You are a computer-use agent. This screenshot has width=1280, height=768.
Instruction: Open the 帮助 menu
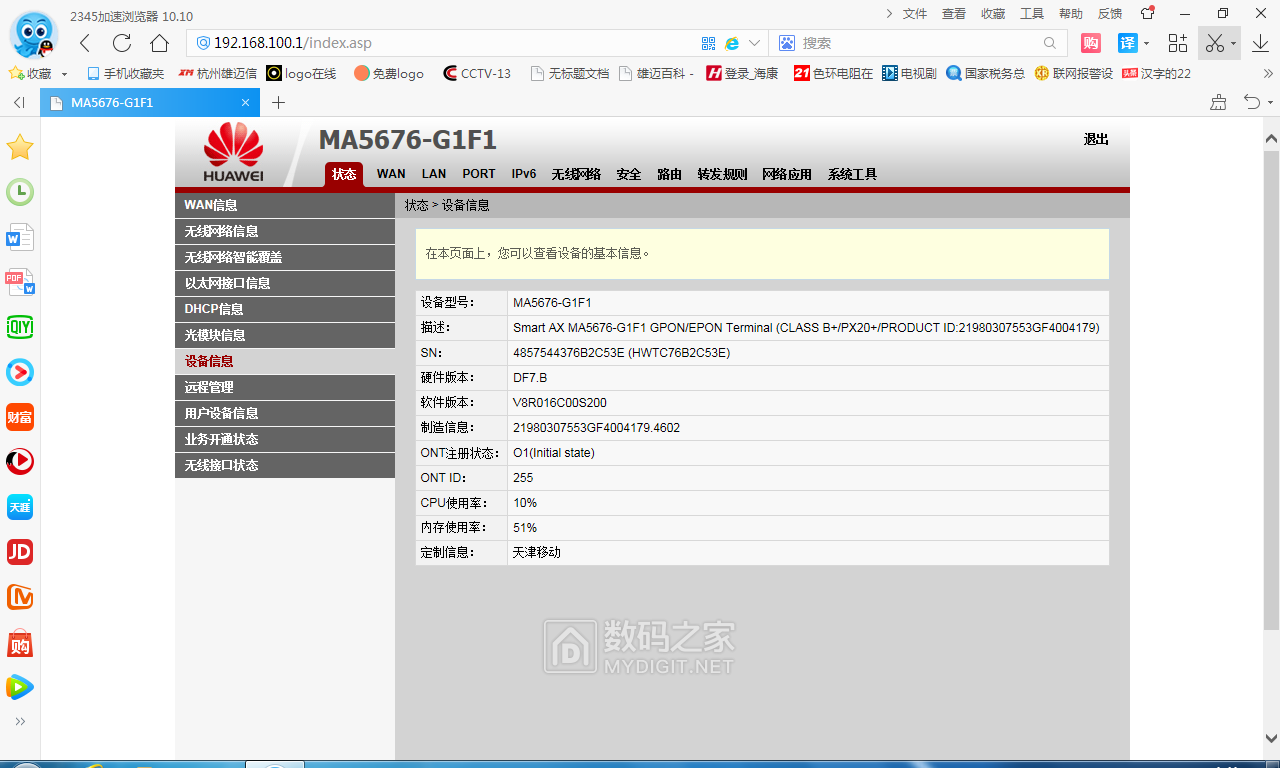pyautogui.click(x=1071, y=14)
